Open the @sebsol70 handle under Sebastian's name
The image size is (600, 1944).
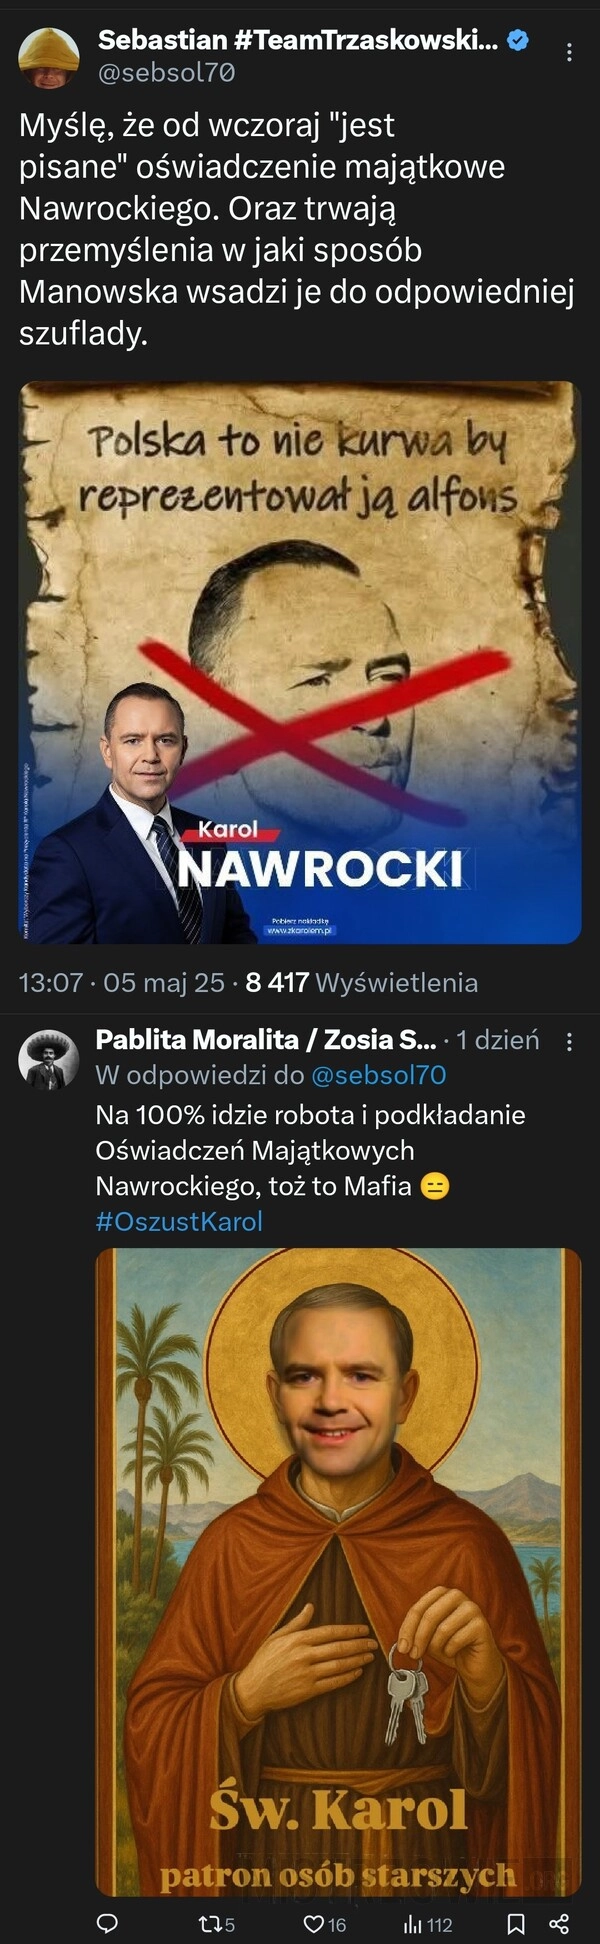pos(166,73)
